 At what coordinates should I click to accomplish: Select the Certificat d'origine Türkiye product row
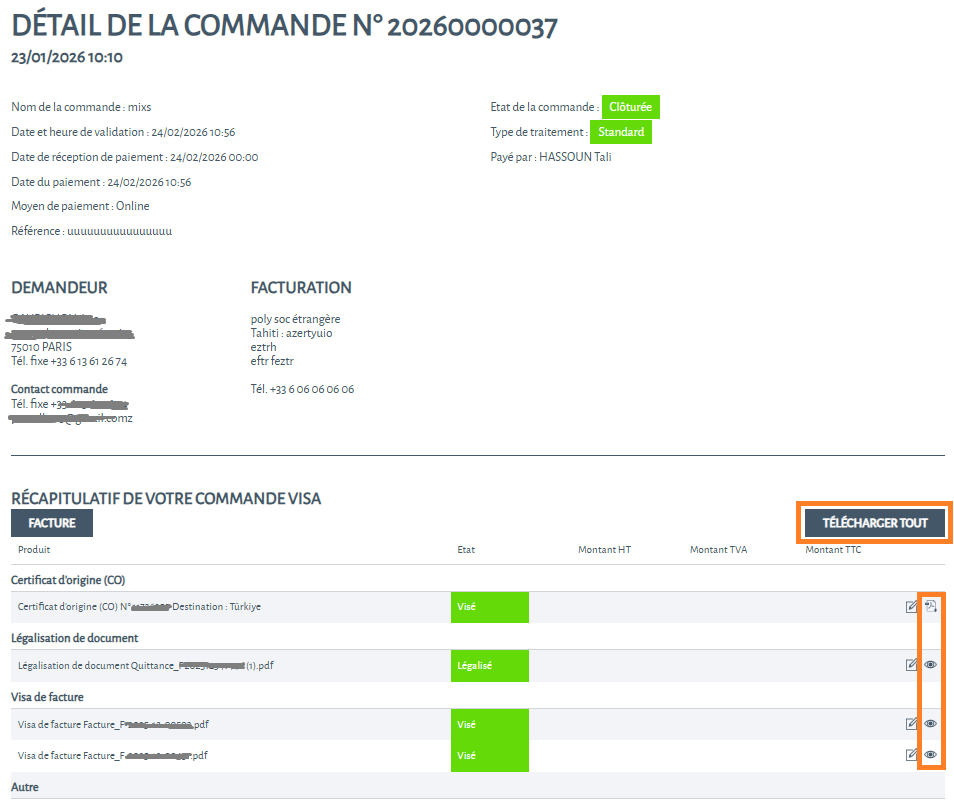point(140,607)
